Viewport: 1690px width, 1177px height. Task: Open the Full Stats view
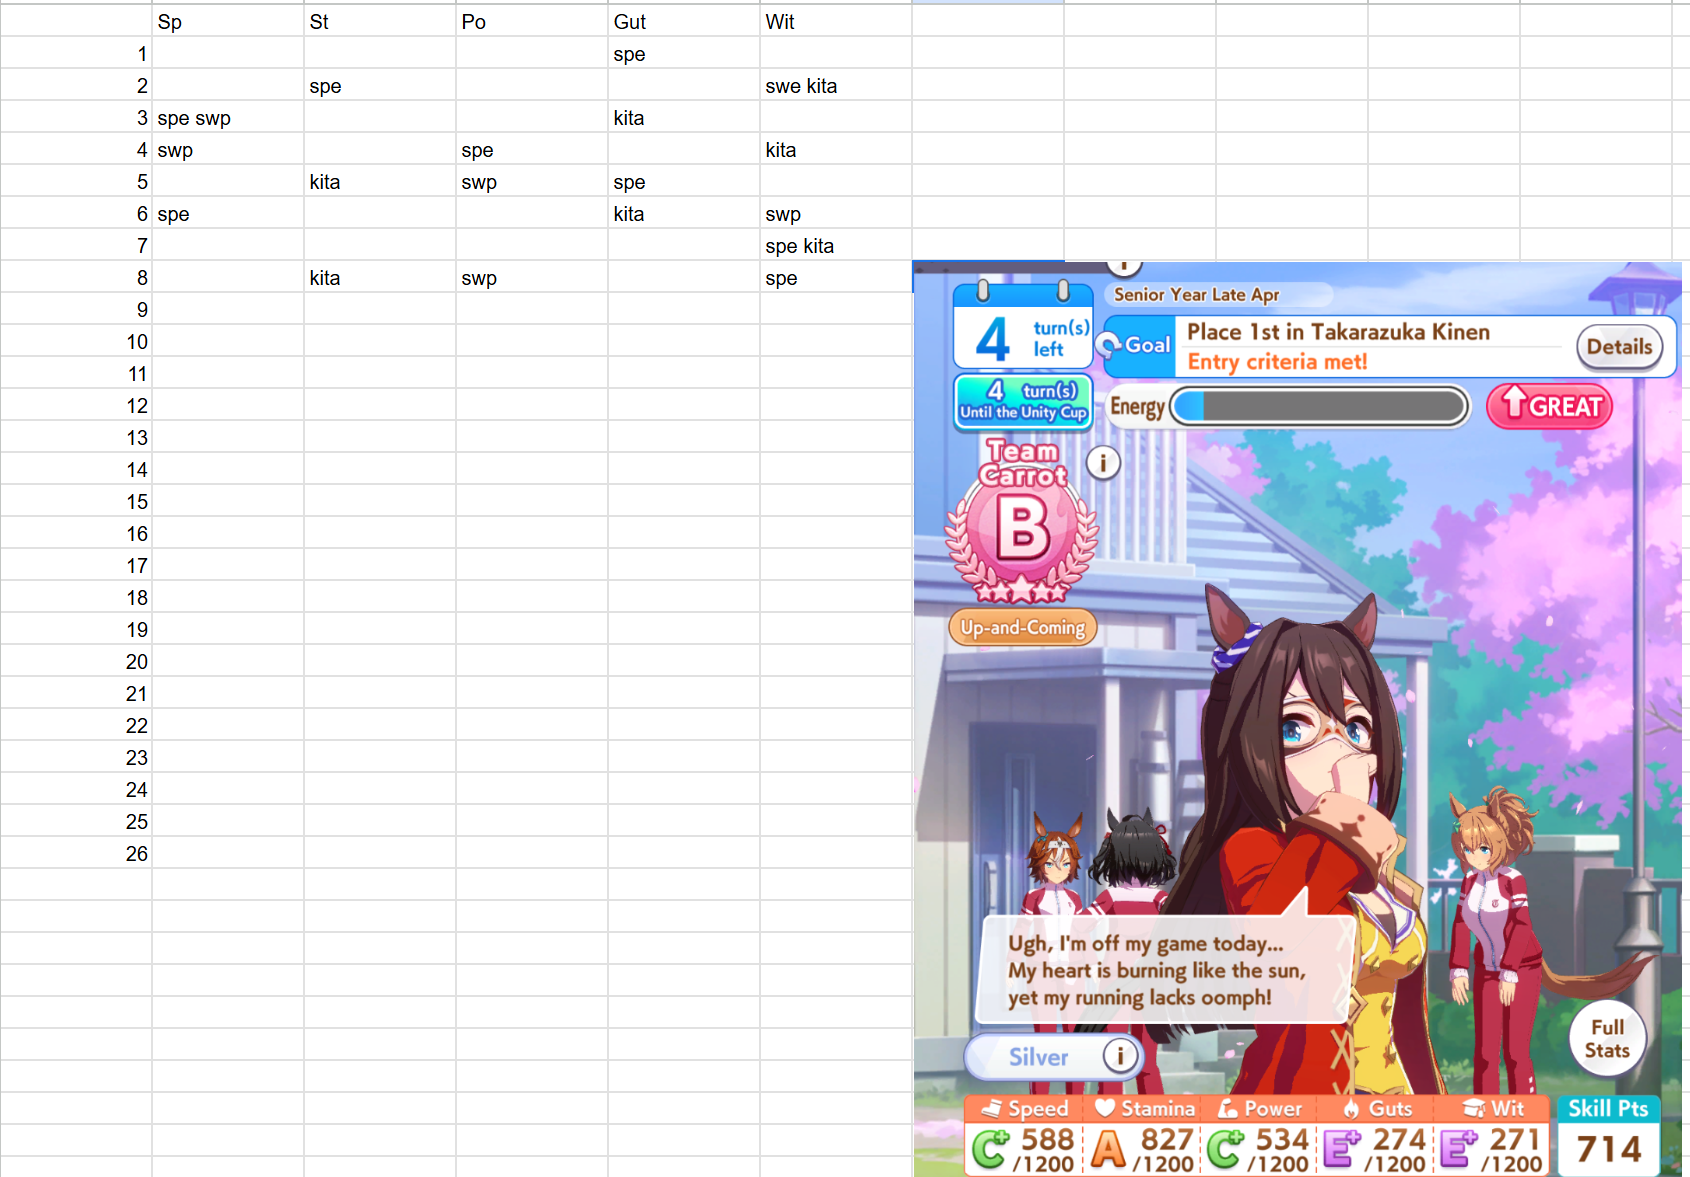(1607, 1038)
